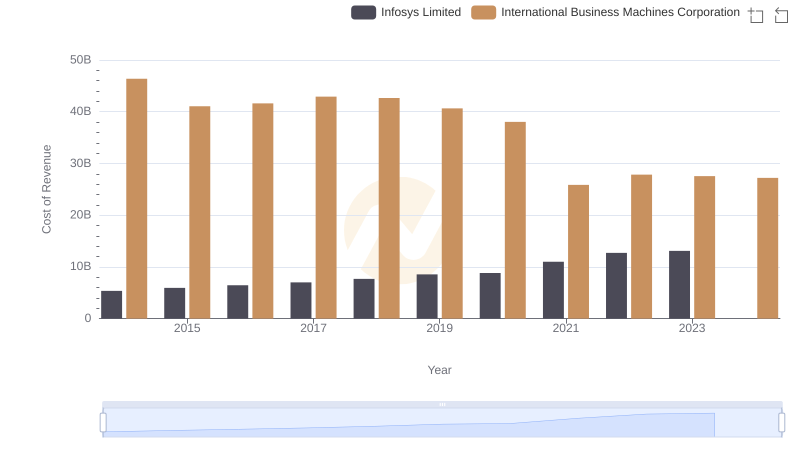Click the Infosys bar for 2017

pos(301,300)
